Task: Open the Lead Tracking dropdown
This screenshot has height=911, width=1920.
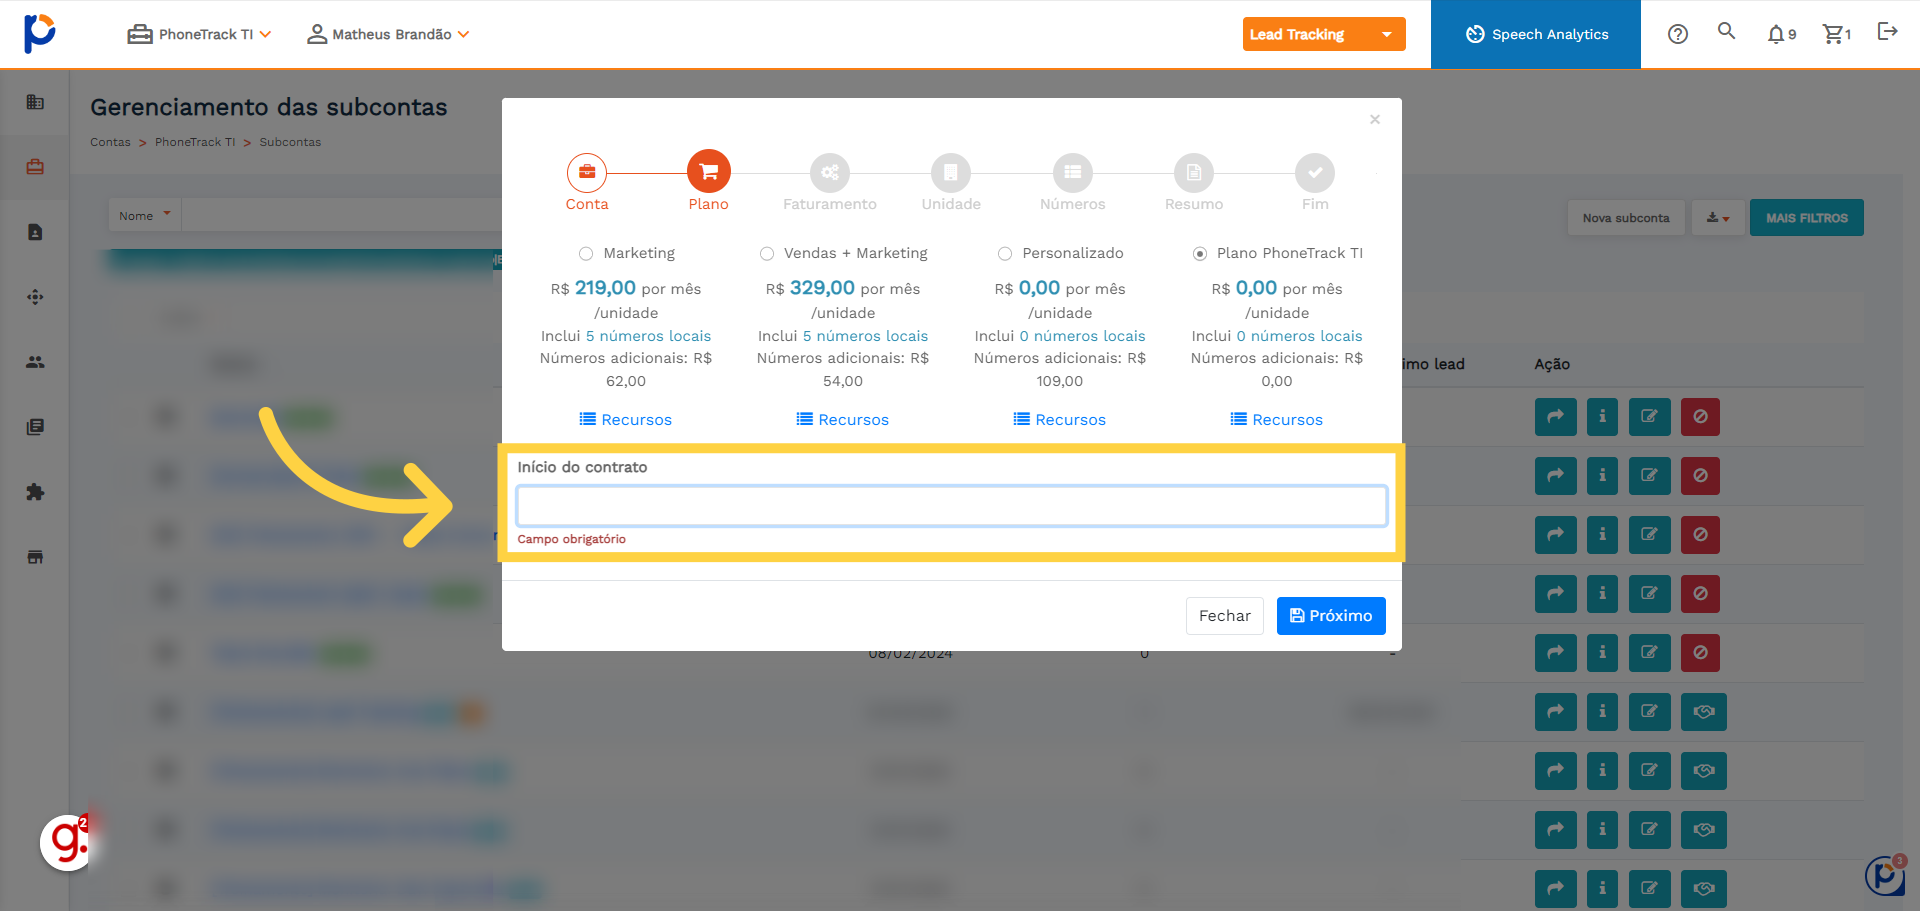Action: pos(1324,34)
